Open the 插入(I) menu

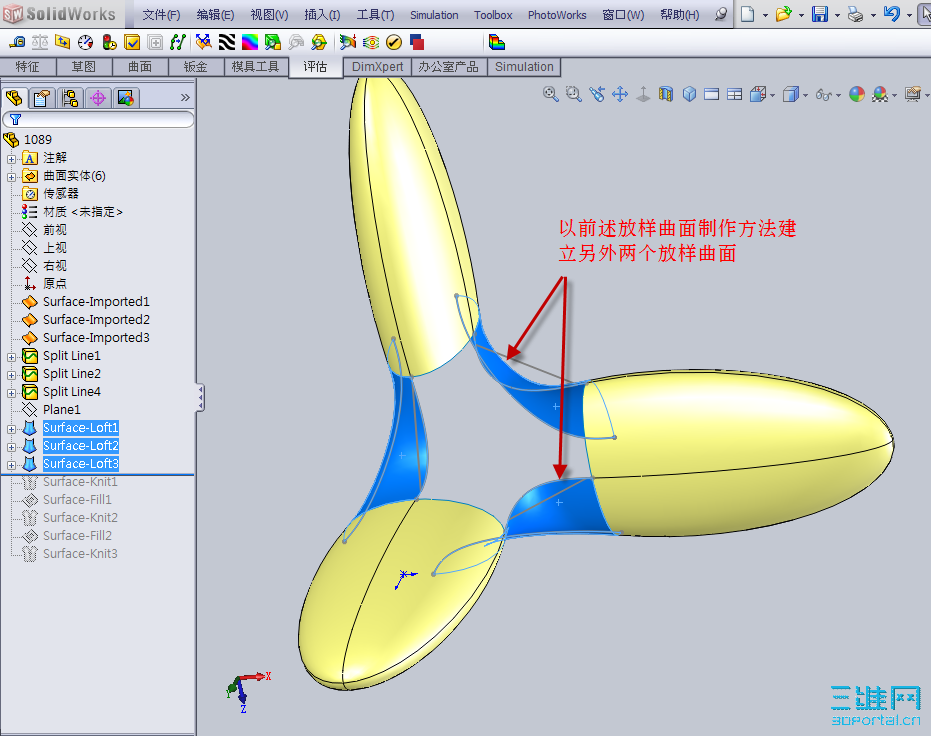pos(322,15)
